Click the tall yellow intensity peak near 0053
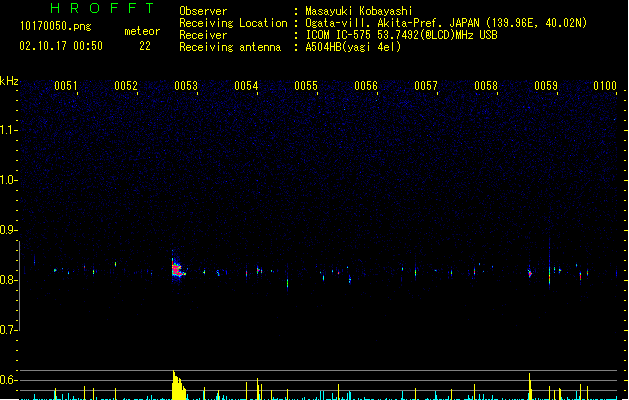The image size is (629, 400). pos(179,385)
